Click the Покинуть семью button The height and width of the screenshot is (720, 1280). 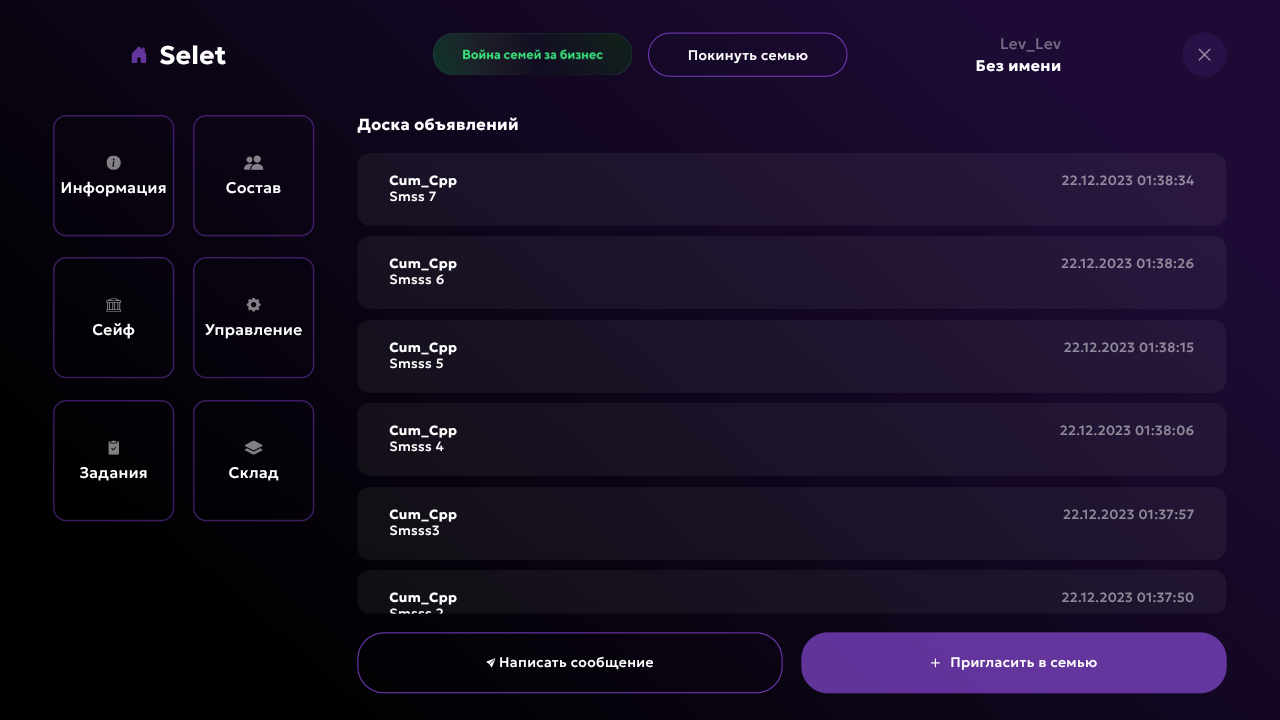point(747,55)
